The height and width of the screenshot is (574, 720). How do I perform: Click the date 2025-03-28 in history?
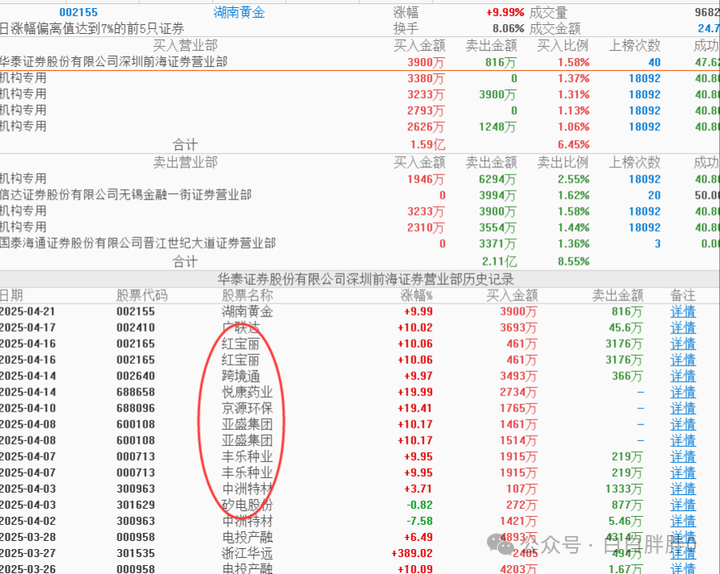tap(28, 537)
